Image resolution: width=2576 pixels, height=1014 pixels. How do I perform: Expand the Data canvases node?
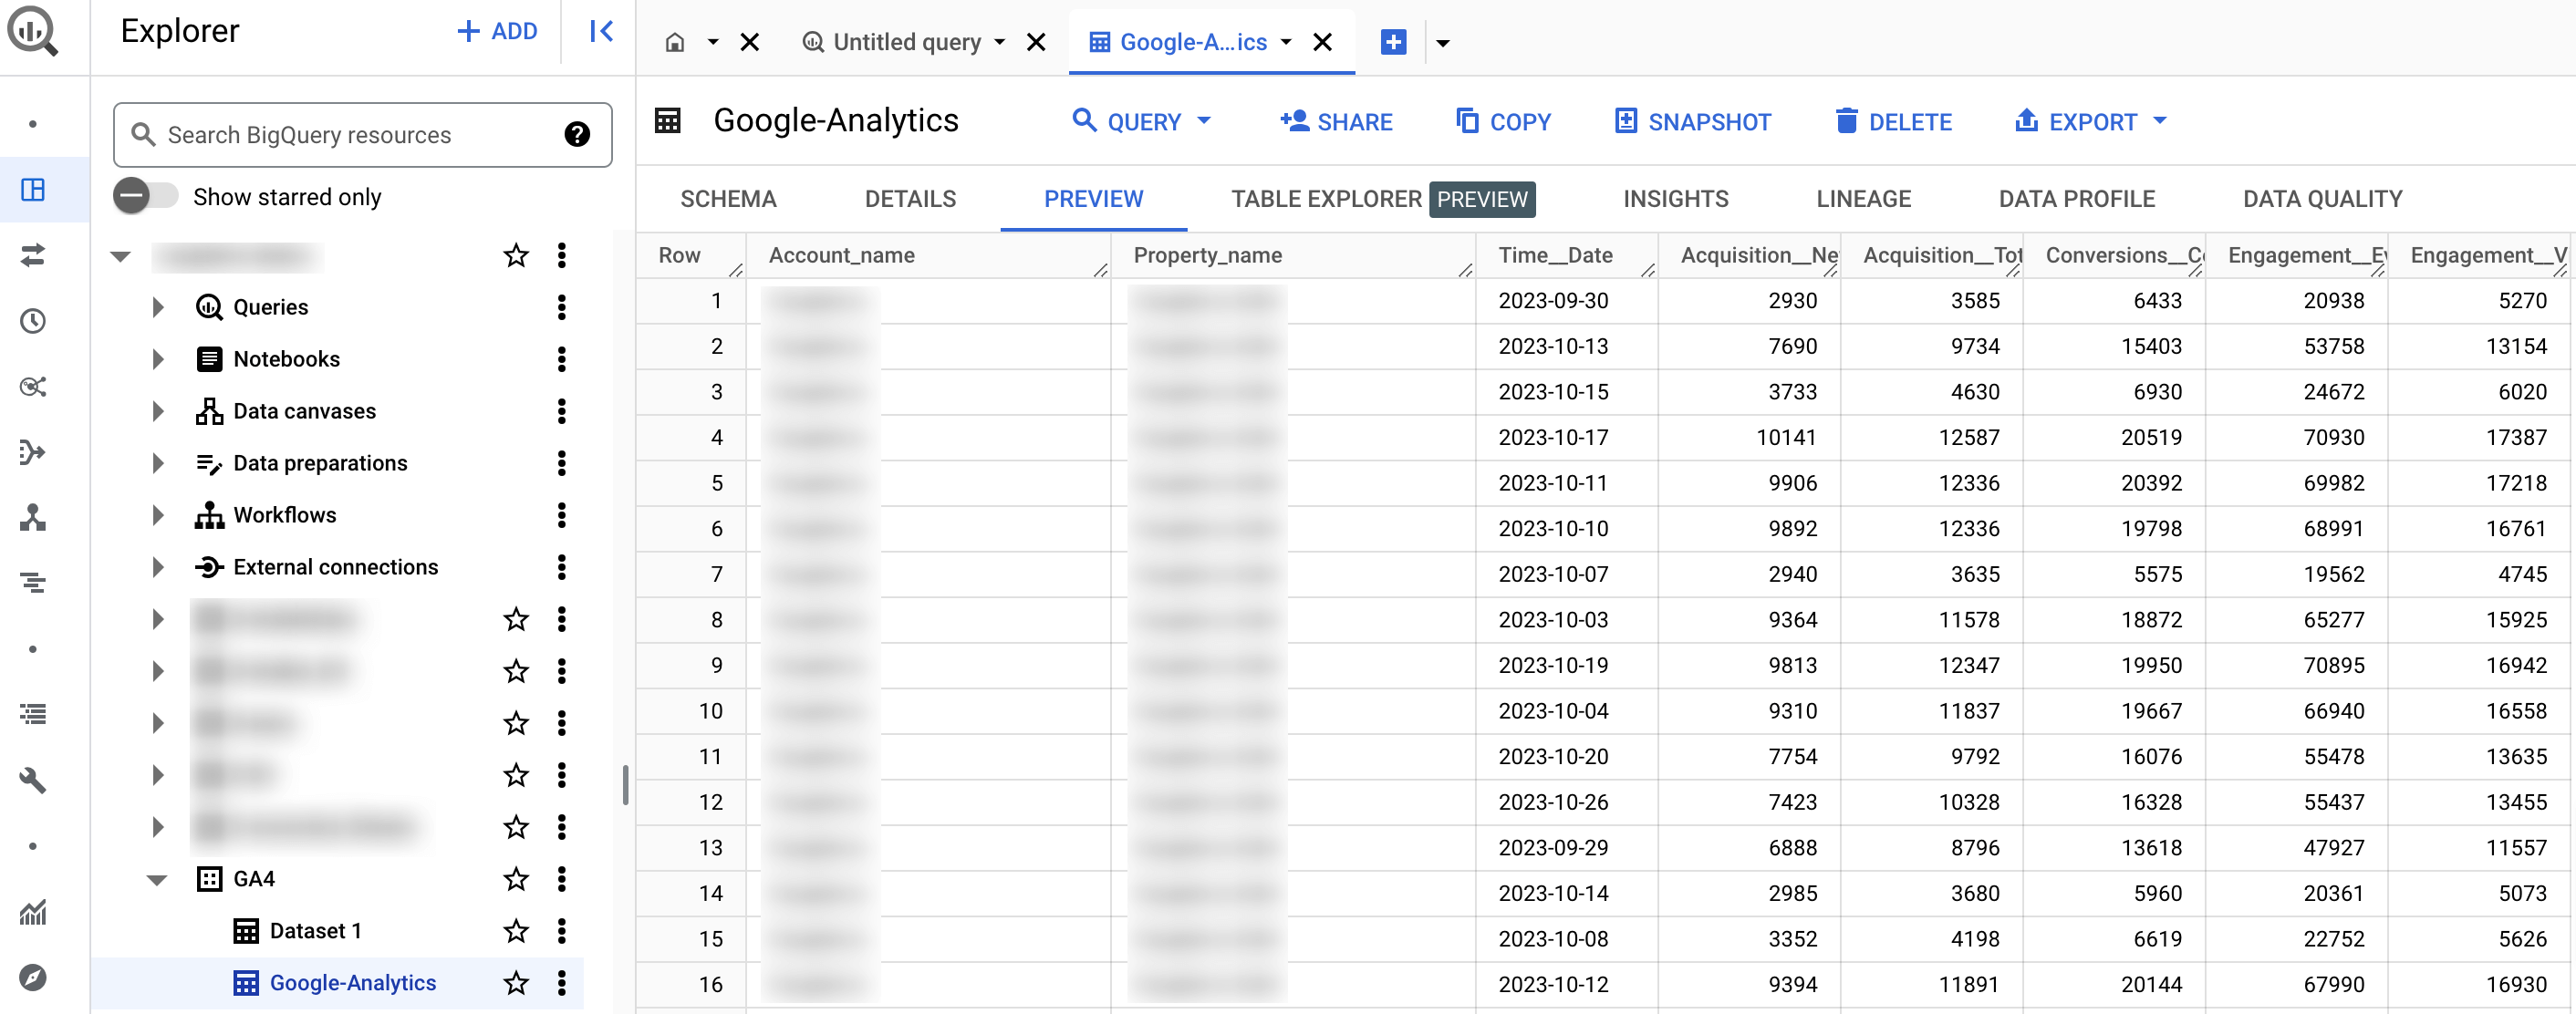click(158, 411)
